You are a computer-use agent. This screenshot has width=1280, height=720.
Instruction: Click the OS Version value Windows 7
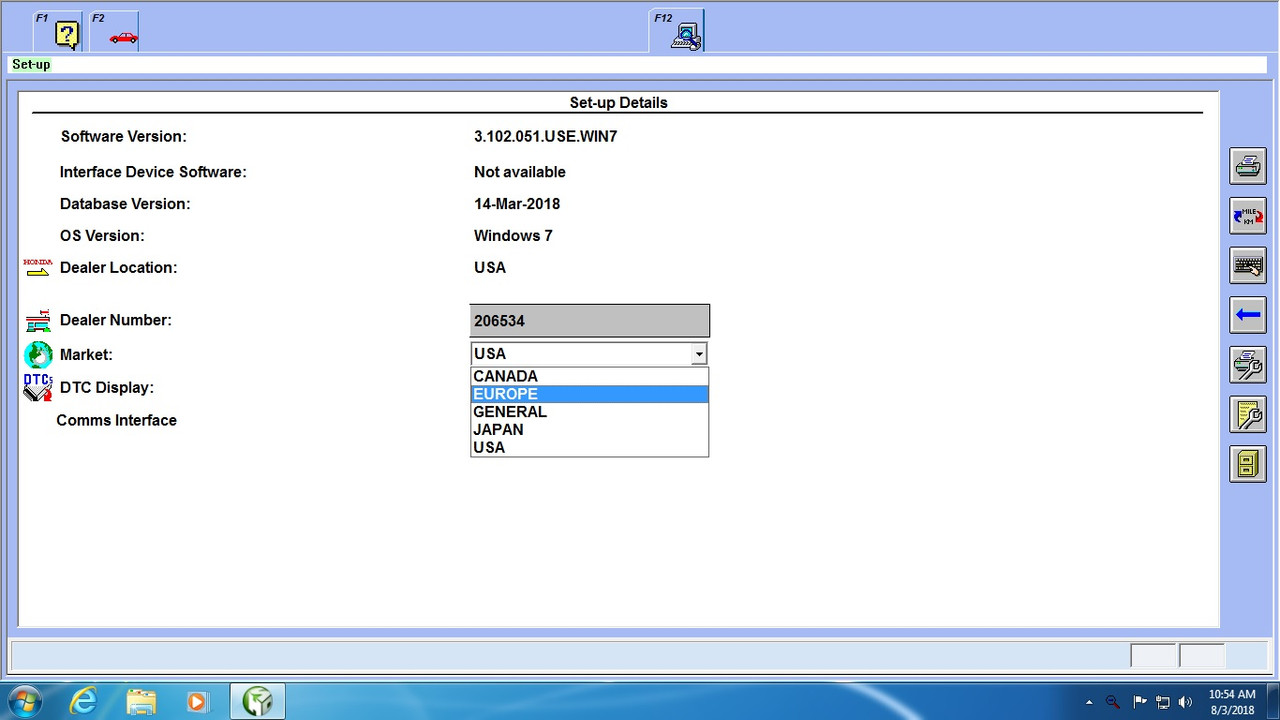tap(513, 236)
